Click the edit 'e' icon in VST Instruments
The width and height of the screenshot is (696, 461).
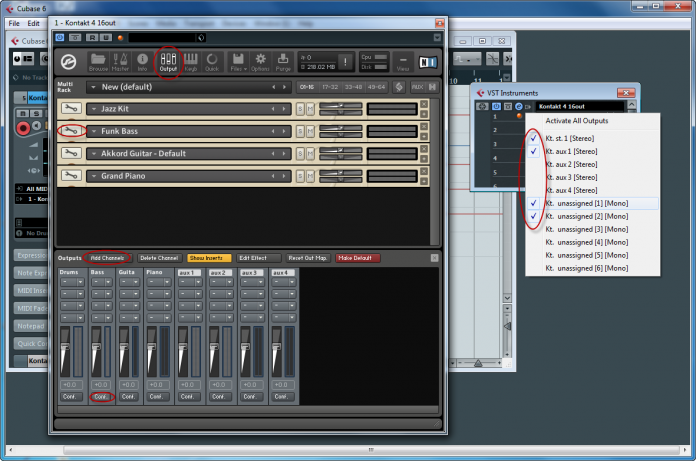[518, 106]
